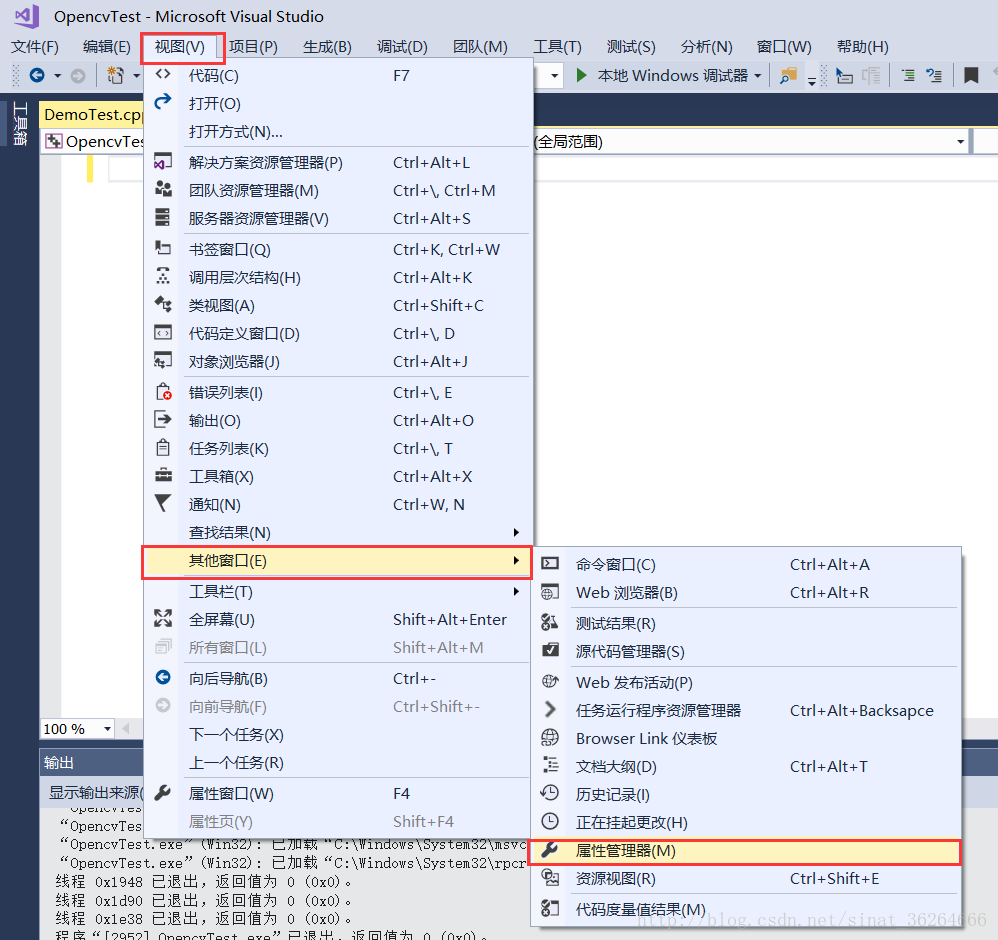Image resolution: width=998 pixels, height=940 pixels.
Task: Open the 100 % zoom dropdown
Action: (108, 729)
